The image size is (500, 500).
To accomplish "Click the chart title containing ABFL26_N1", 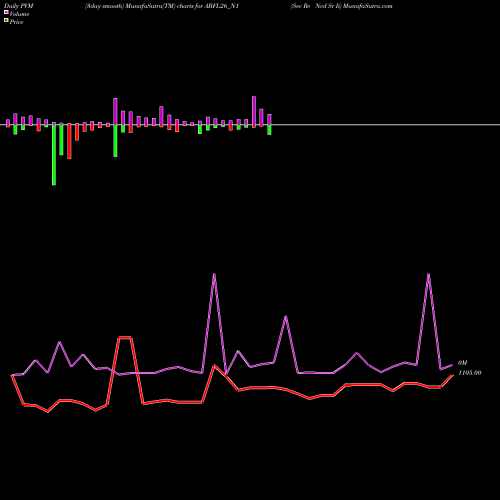I will pyautogui.click(x=162, y=6).
